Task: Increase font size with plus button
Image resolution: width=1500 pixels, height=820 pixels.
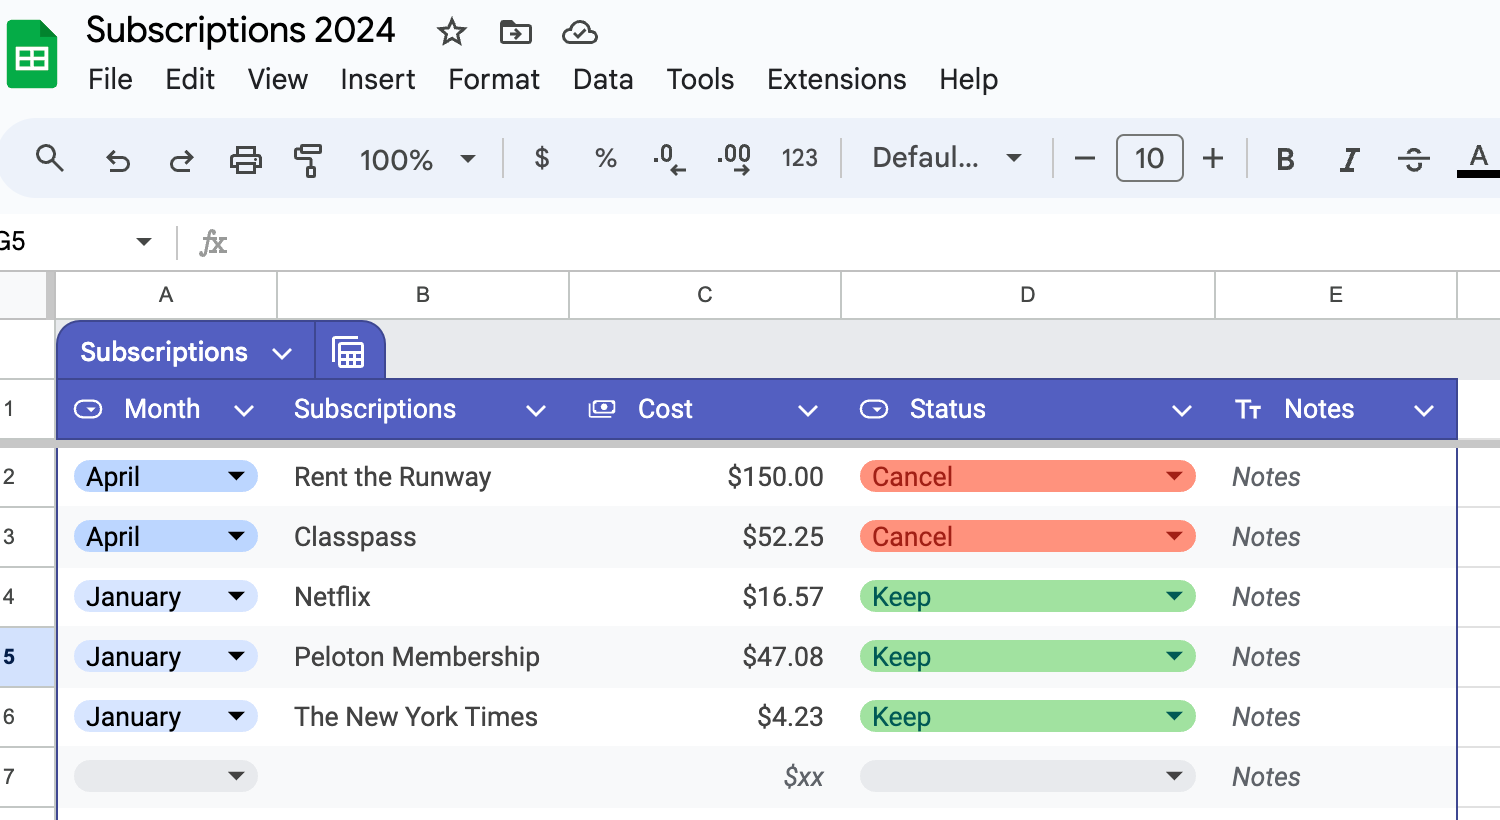Action: tap(1213, 158)
